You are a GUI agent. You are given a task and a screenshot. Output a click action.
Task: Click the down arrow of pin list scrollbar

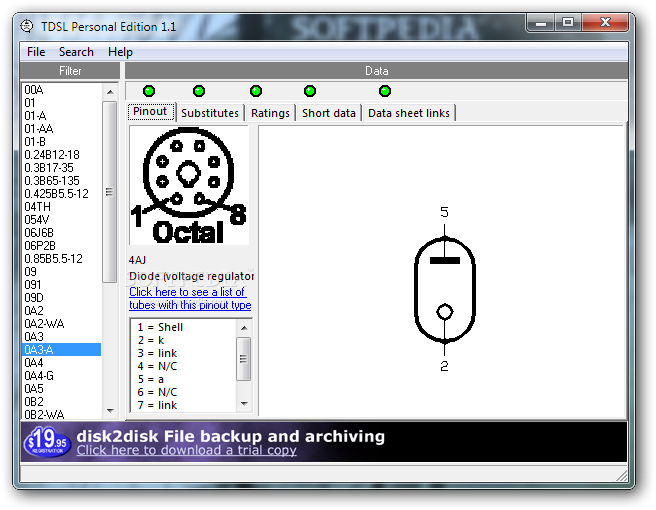(x=244, y=404)
